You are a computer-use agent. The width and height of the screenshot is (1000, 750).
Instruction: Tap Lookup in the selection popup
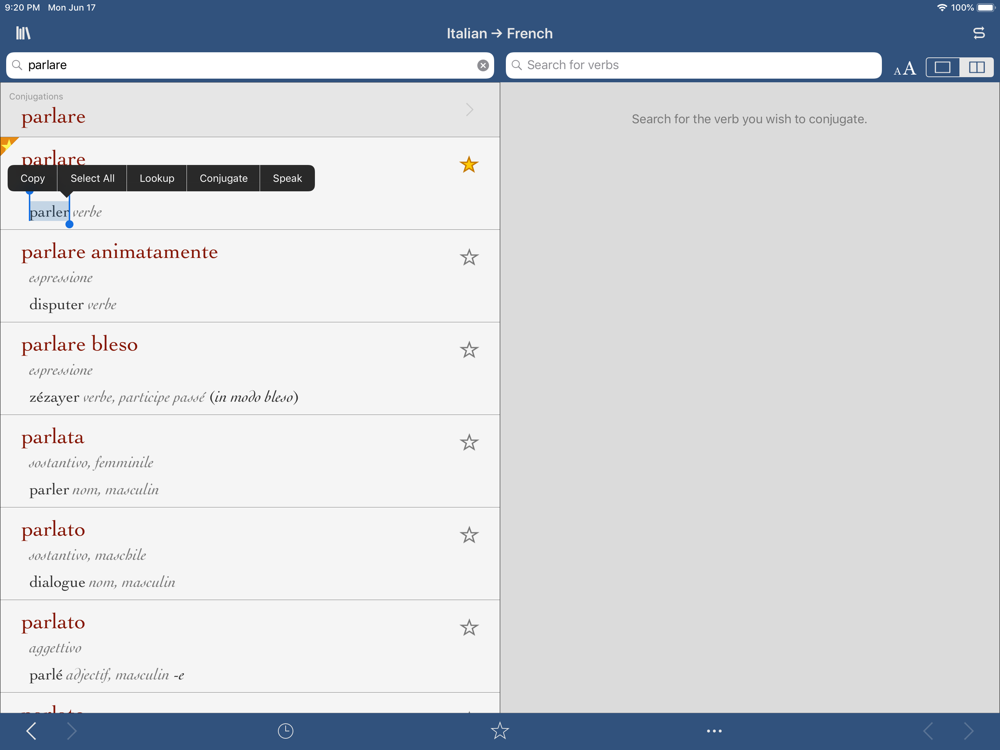tap(157, 179)
